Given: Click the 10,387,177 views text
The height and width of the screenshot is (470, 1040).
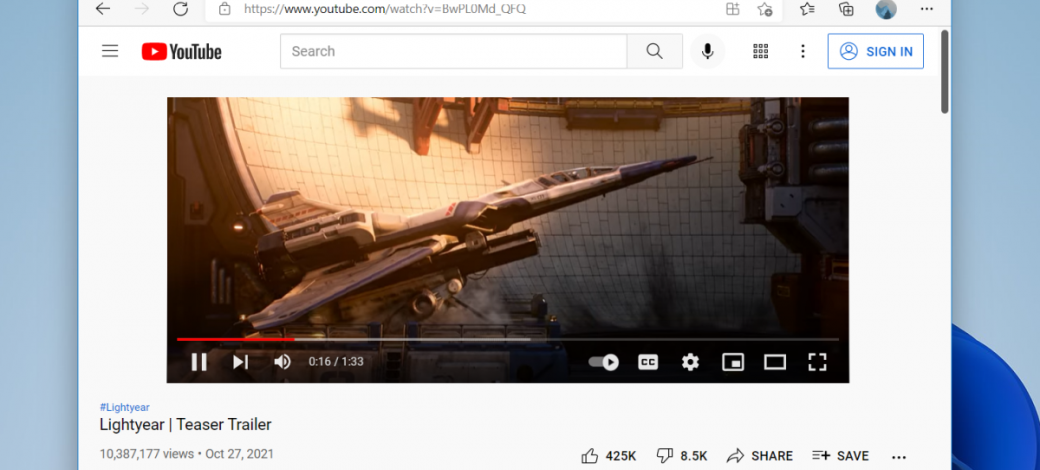Looking at the screenshot, I should (x=147, y=454).
